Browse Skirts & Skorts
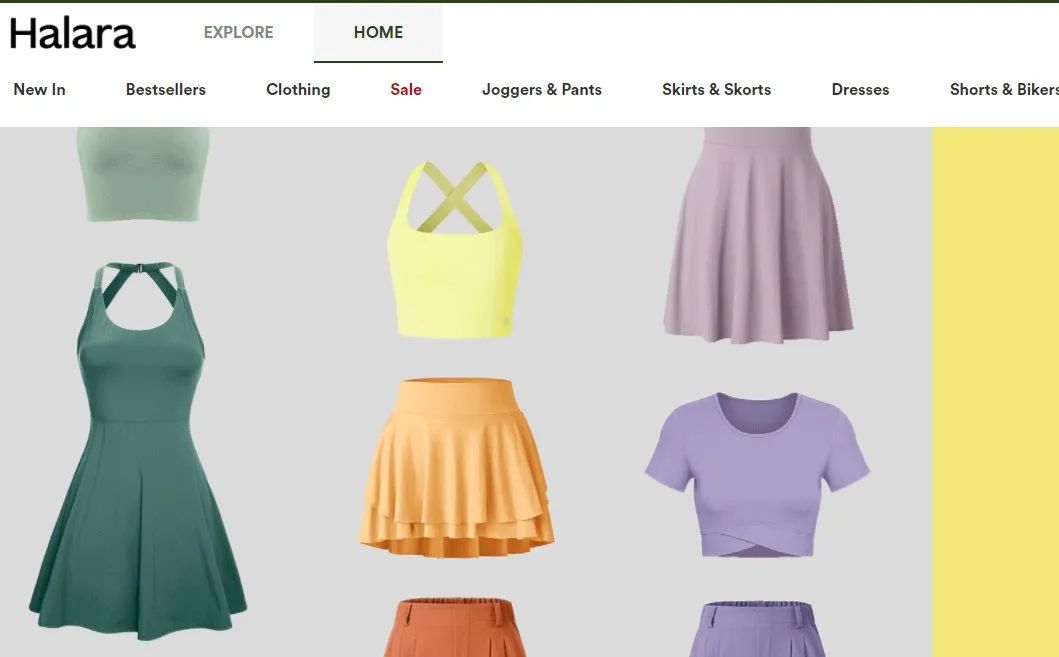The width and height of the screenshot is (1059, 657). coord(716,89)
